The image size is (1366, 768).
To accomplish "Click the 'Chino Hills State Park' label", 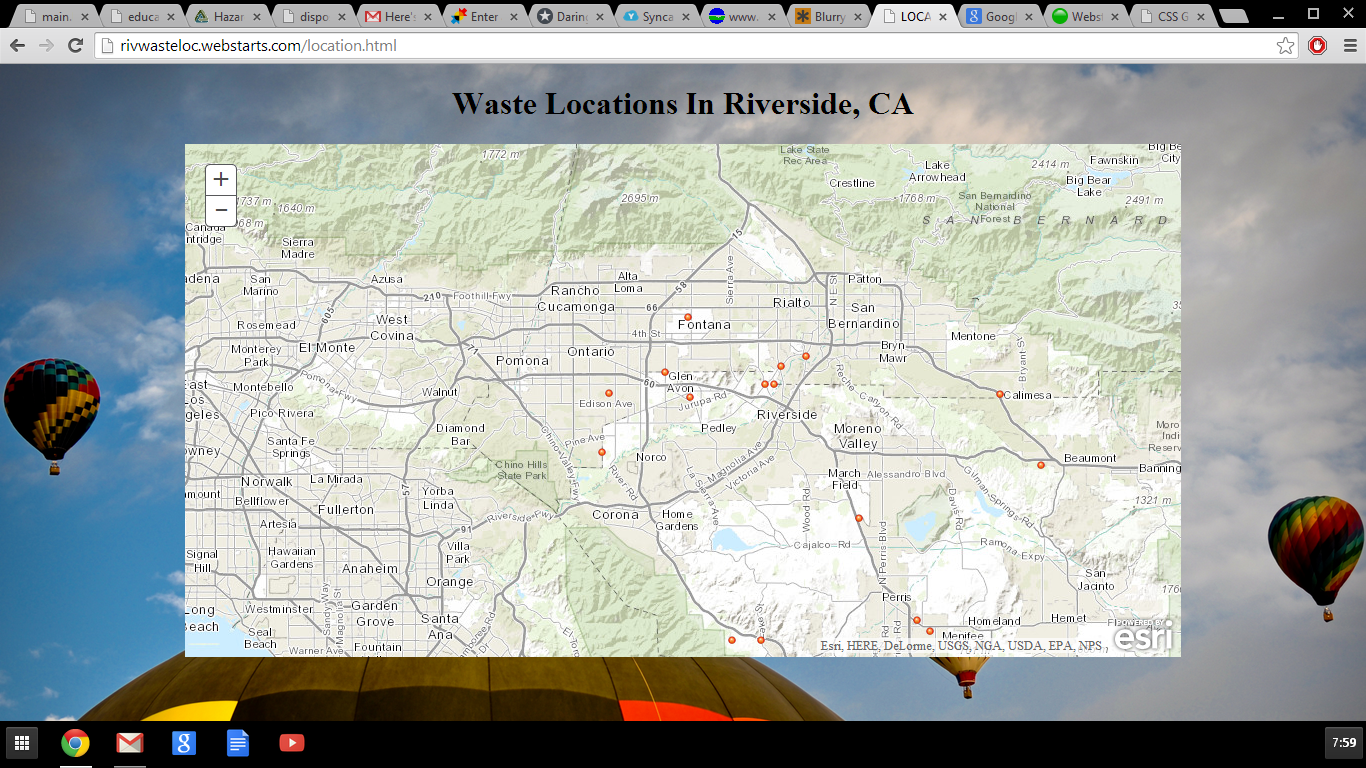I will (x=522, y=470).
